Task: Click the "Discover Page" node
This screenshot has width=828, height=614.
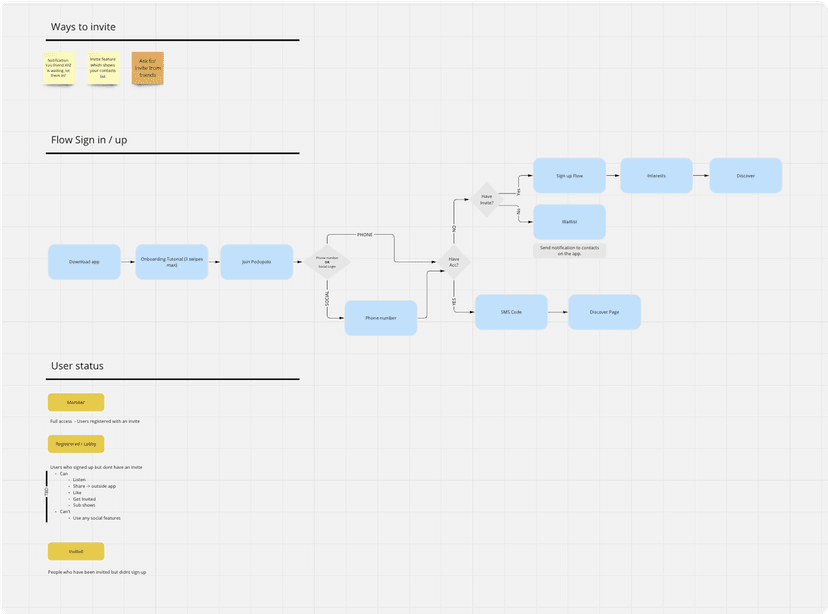Action: pyautogui.click(x=604, y=311)
